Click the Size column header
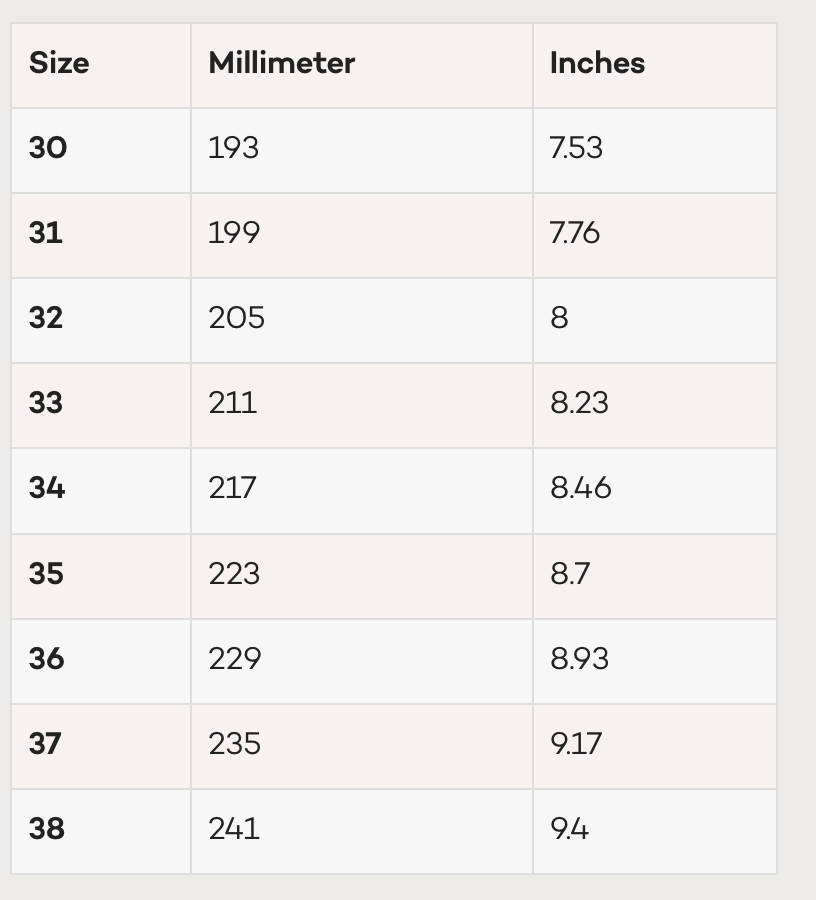The image size is (816, 900). pos(59,63)
